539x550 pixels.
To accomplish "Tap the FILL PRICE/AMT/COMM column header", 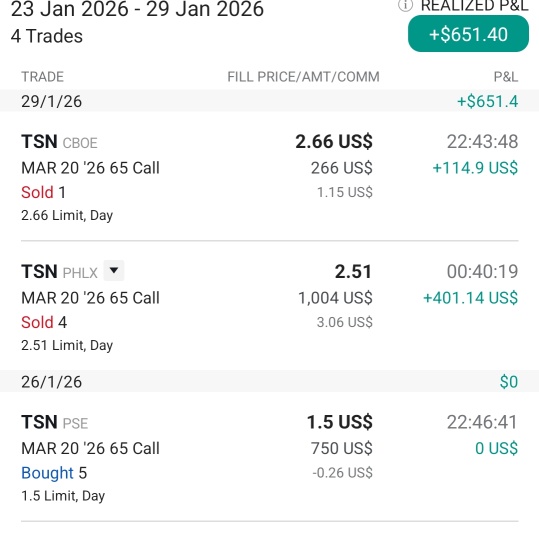I will point(303,77).
